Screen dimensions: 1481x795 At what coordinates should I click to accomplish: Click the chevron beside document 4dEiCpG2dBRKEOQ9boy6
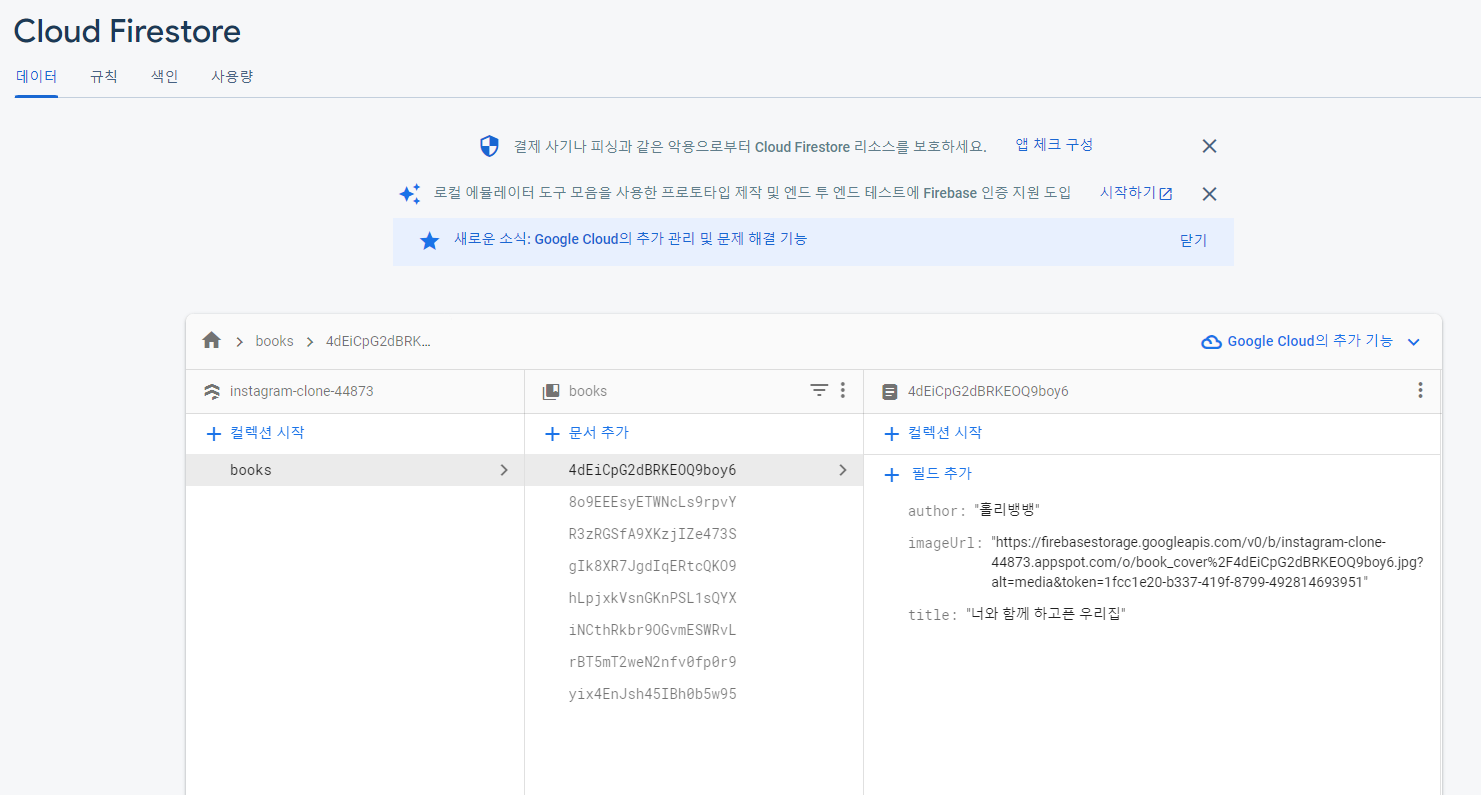point(843,470)
